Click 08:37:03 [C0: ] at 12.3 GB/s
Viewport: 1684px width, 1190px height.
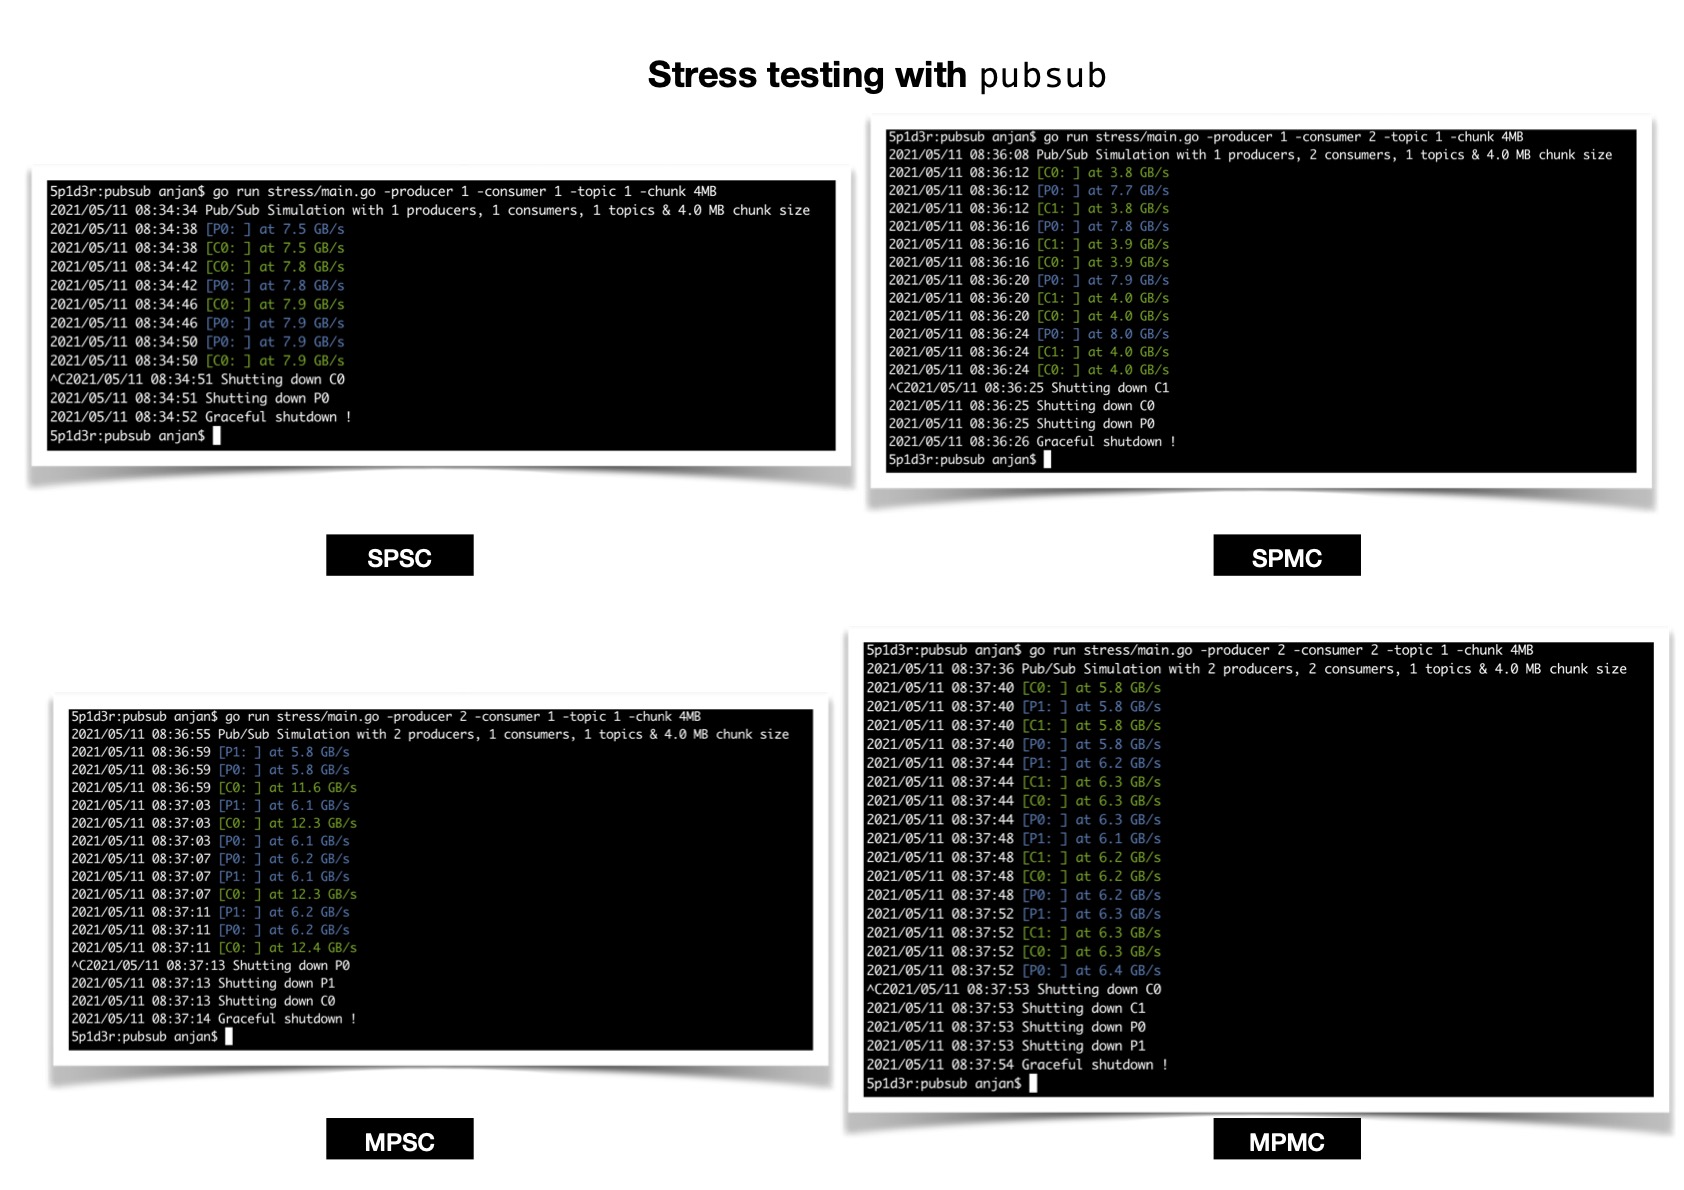pos(214,824)
